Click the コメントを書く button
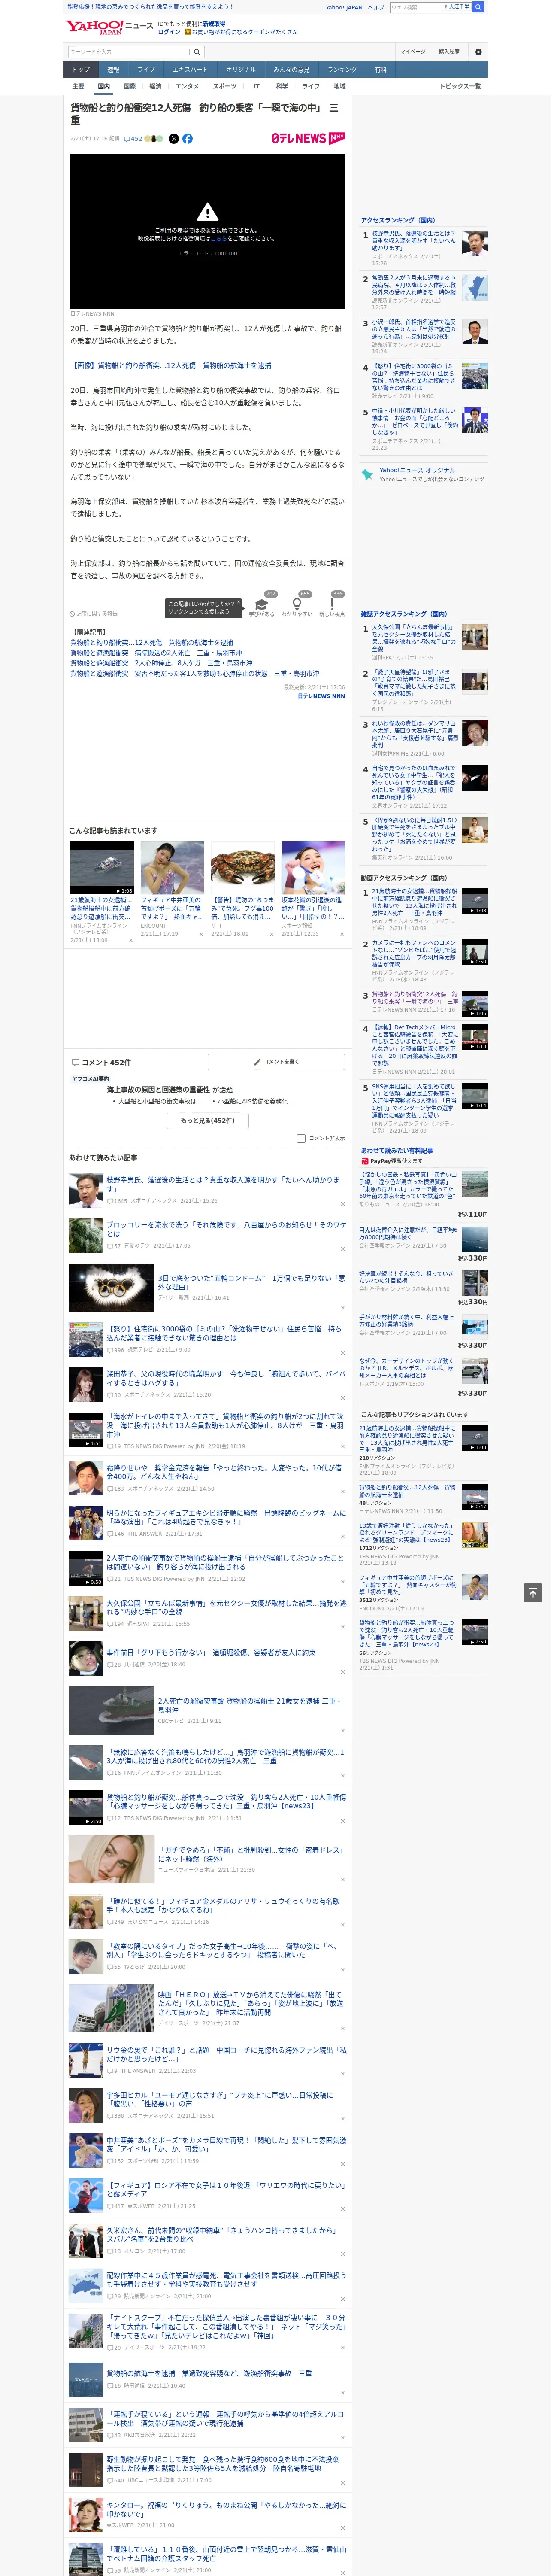This screenshot has width=551, height=2576. 276,1062
